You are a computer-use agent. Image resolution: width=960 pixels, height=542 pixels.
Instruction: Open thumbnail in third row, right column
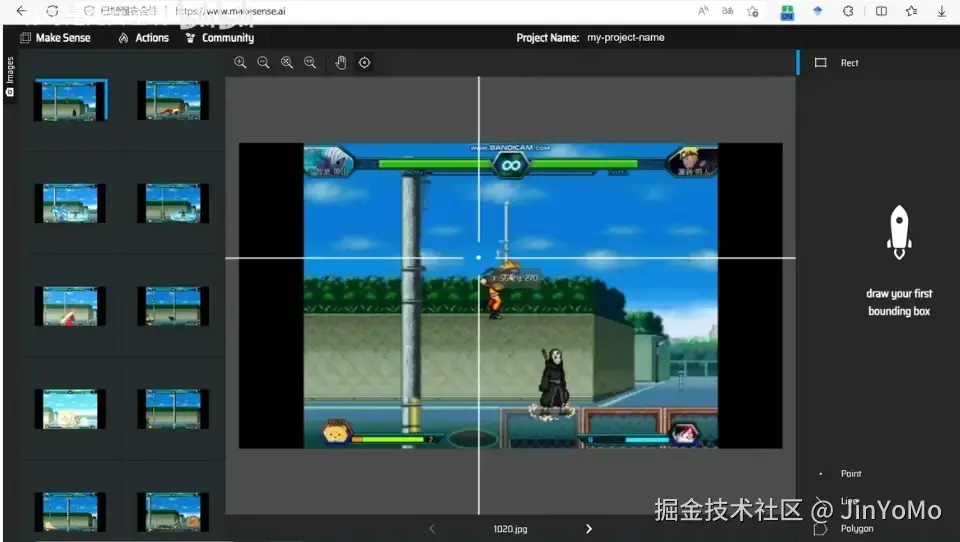click(x=173, y=306)
